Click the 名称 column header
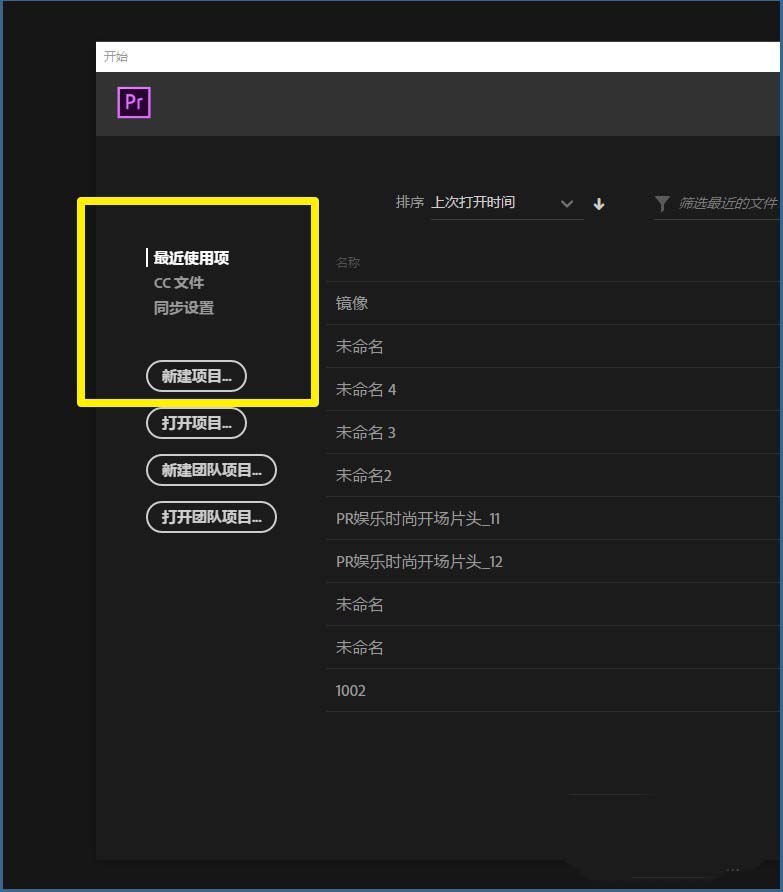 tap(348, 263)
